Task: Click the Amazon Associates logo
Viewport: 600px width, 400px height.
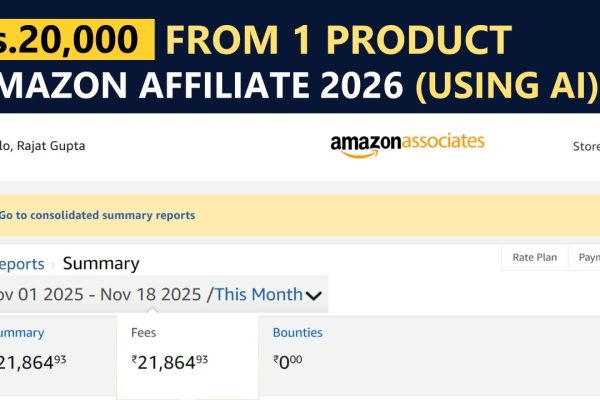Action: pyautogui.click(x=407, y=144)
